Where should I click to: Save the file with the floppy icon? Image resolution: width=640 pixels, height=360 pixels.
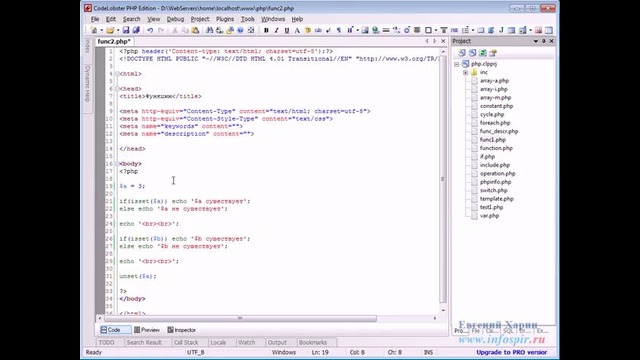tap(126, 30)
